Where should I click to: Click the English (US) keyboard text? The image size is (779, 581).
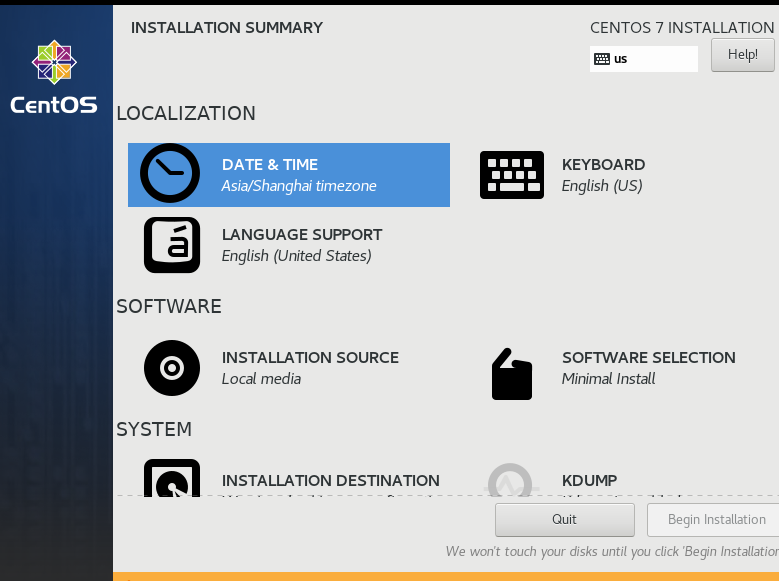602,186
